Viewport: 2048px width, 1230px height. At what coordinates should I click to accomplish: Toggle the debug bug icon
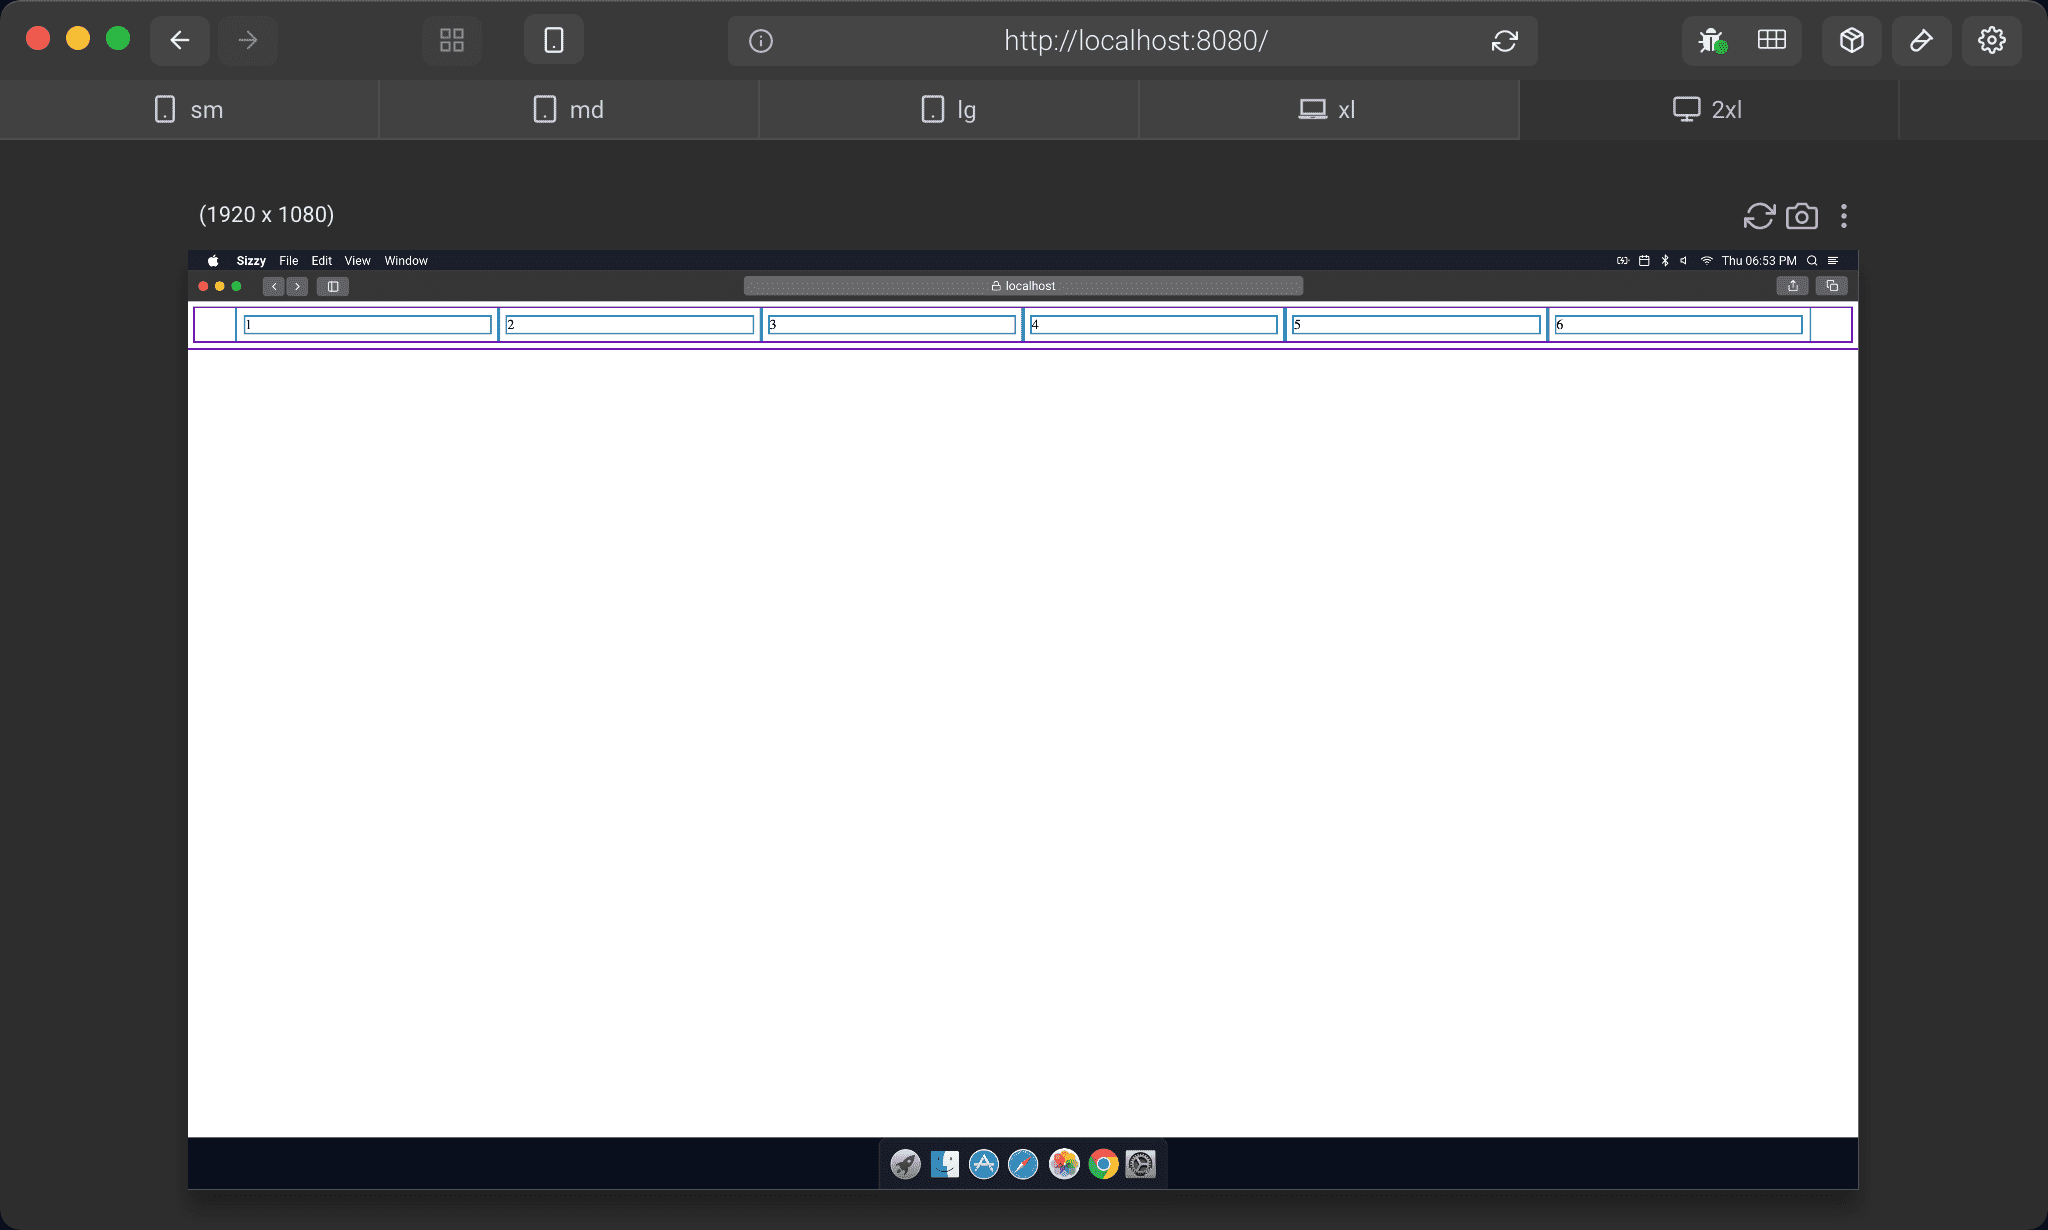point(1711,41)
